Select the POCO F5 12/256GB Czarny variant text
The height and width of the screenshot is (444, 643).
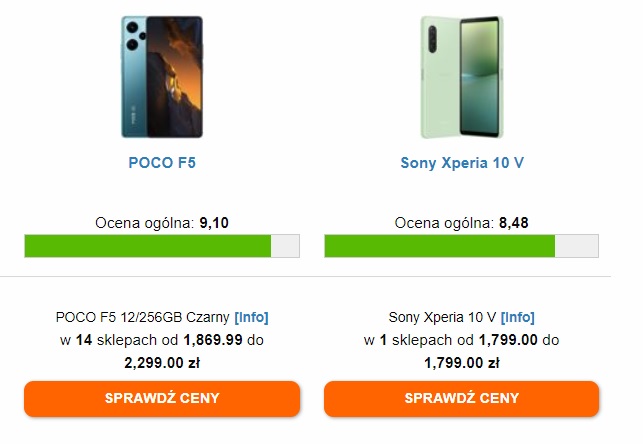(143, 317)
